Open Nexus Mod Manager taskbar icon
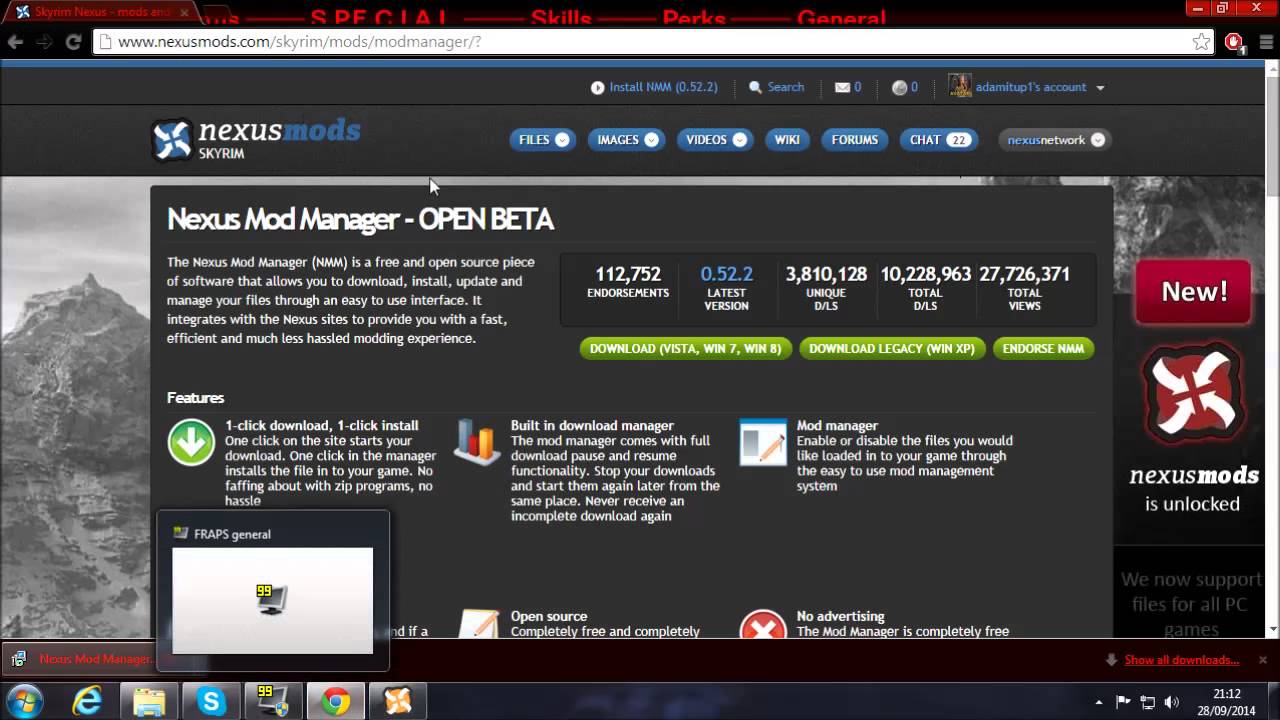The height and width of the screenshot is (720, 1280). [397, 701]
